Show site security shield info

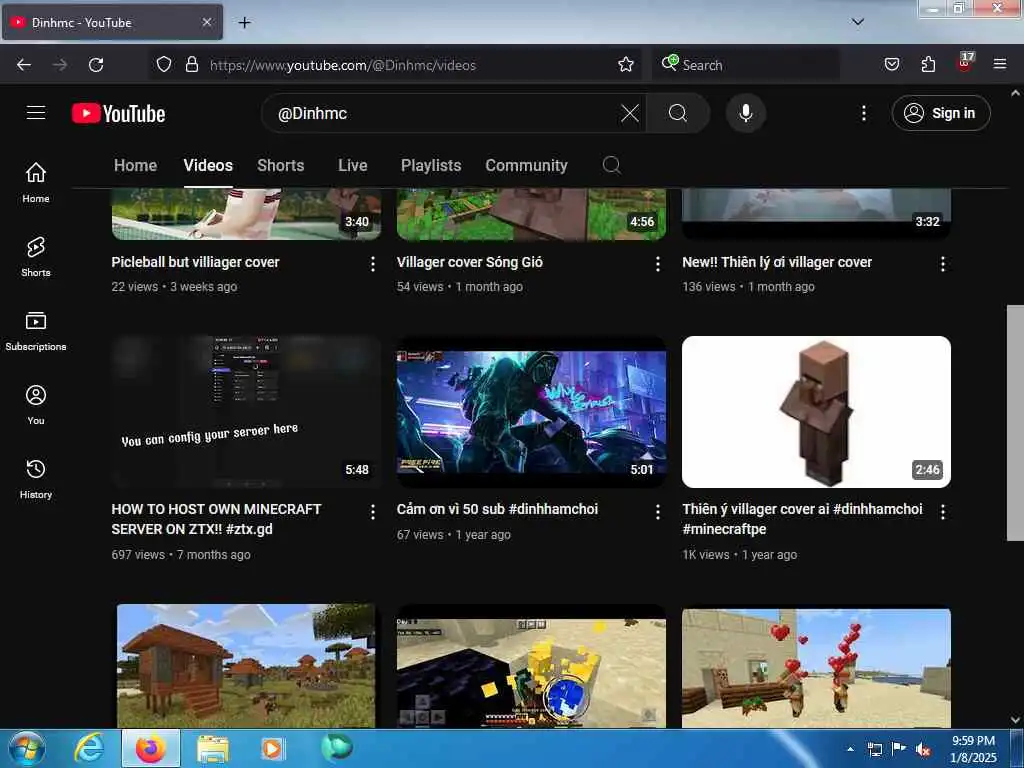click(164, 65)
